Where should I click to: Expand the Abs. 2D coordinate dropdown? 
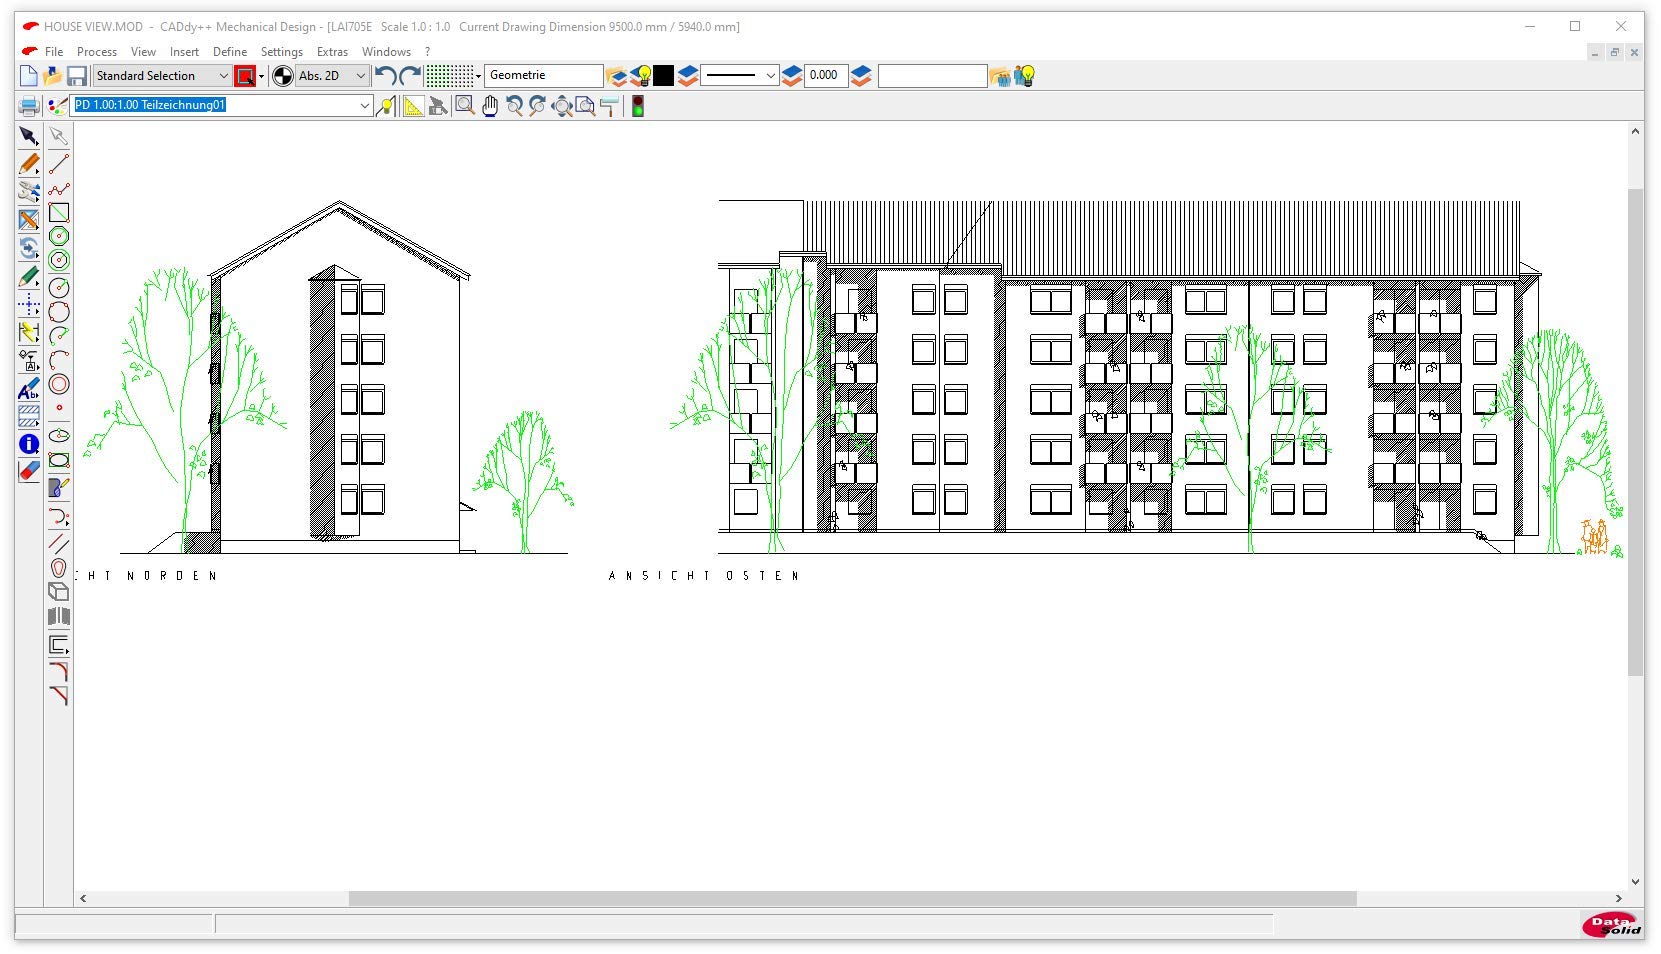tap(360, 76)
